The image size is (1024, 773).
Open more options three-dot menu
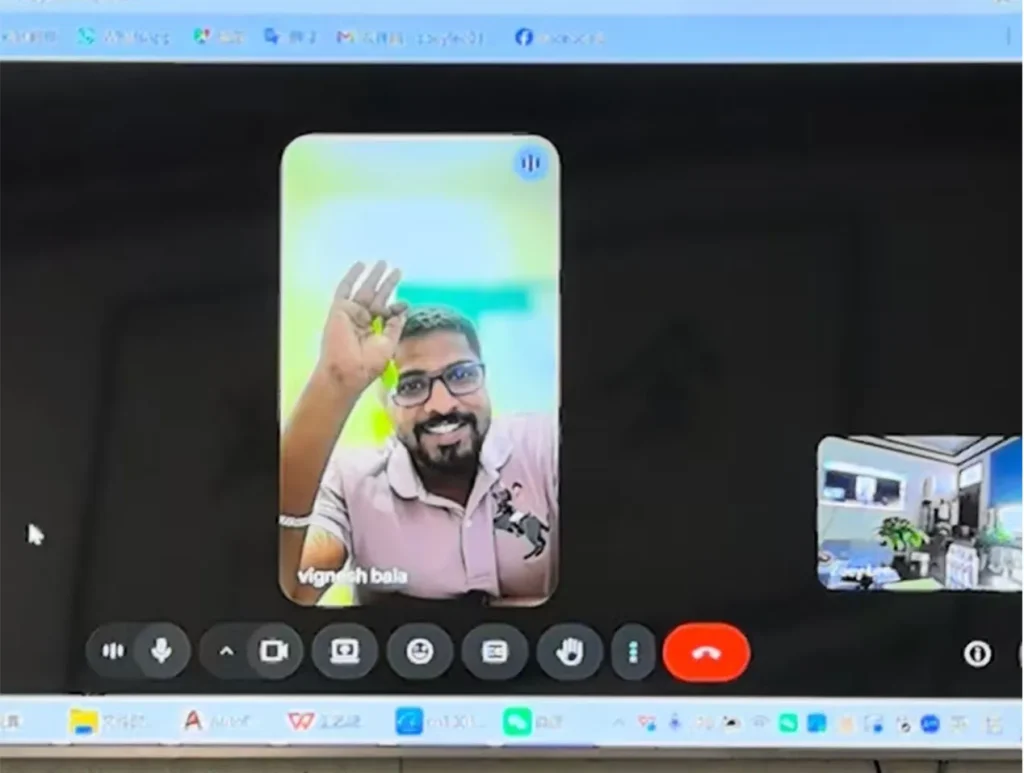point(632,652)
